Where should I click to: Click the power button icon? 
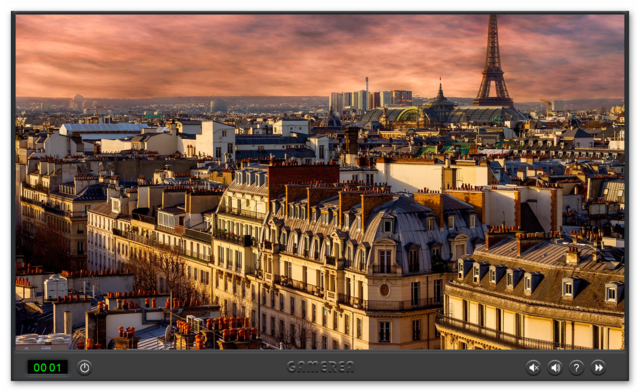click(84, 368)
